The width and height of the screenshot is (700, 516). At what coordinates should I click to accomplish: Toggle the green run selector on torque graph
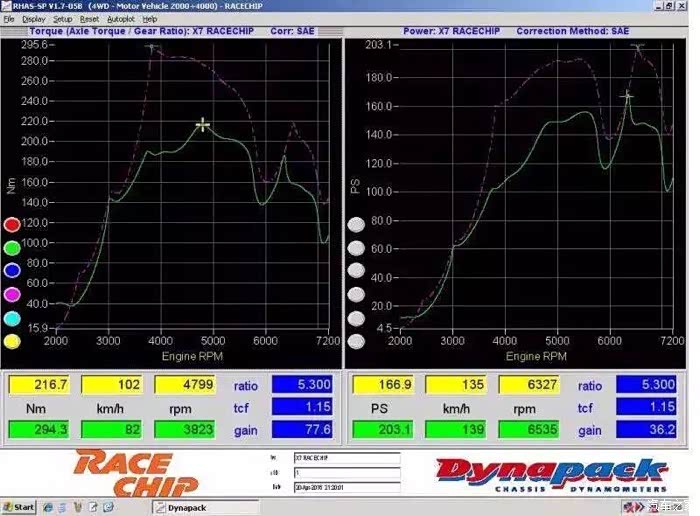[x=12, y=248]
